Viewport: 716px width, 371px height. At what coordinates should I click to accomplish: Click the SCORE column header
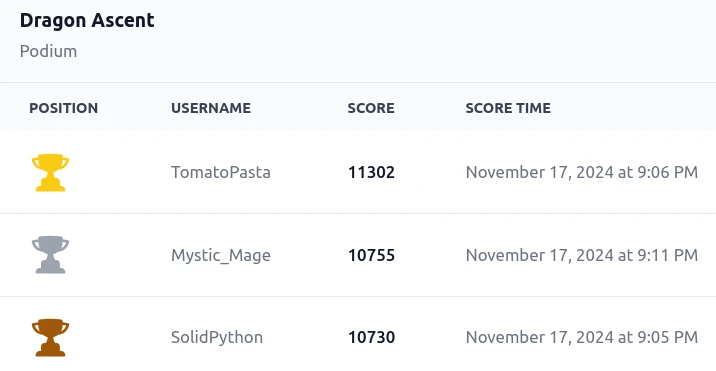tap(371, 108)
